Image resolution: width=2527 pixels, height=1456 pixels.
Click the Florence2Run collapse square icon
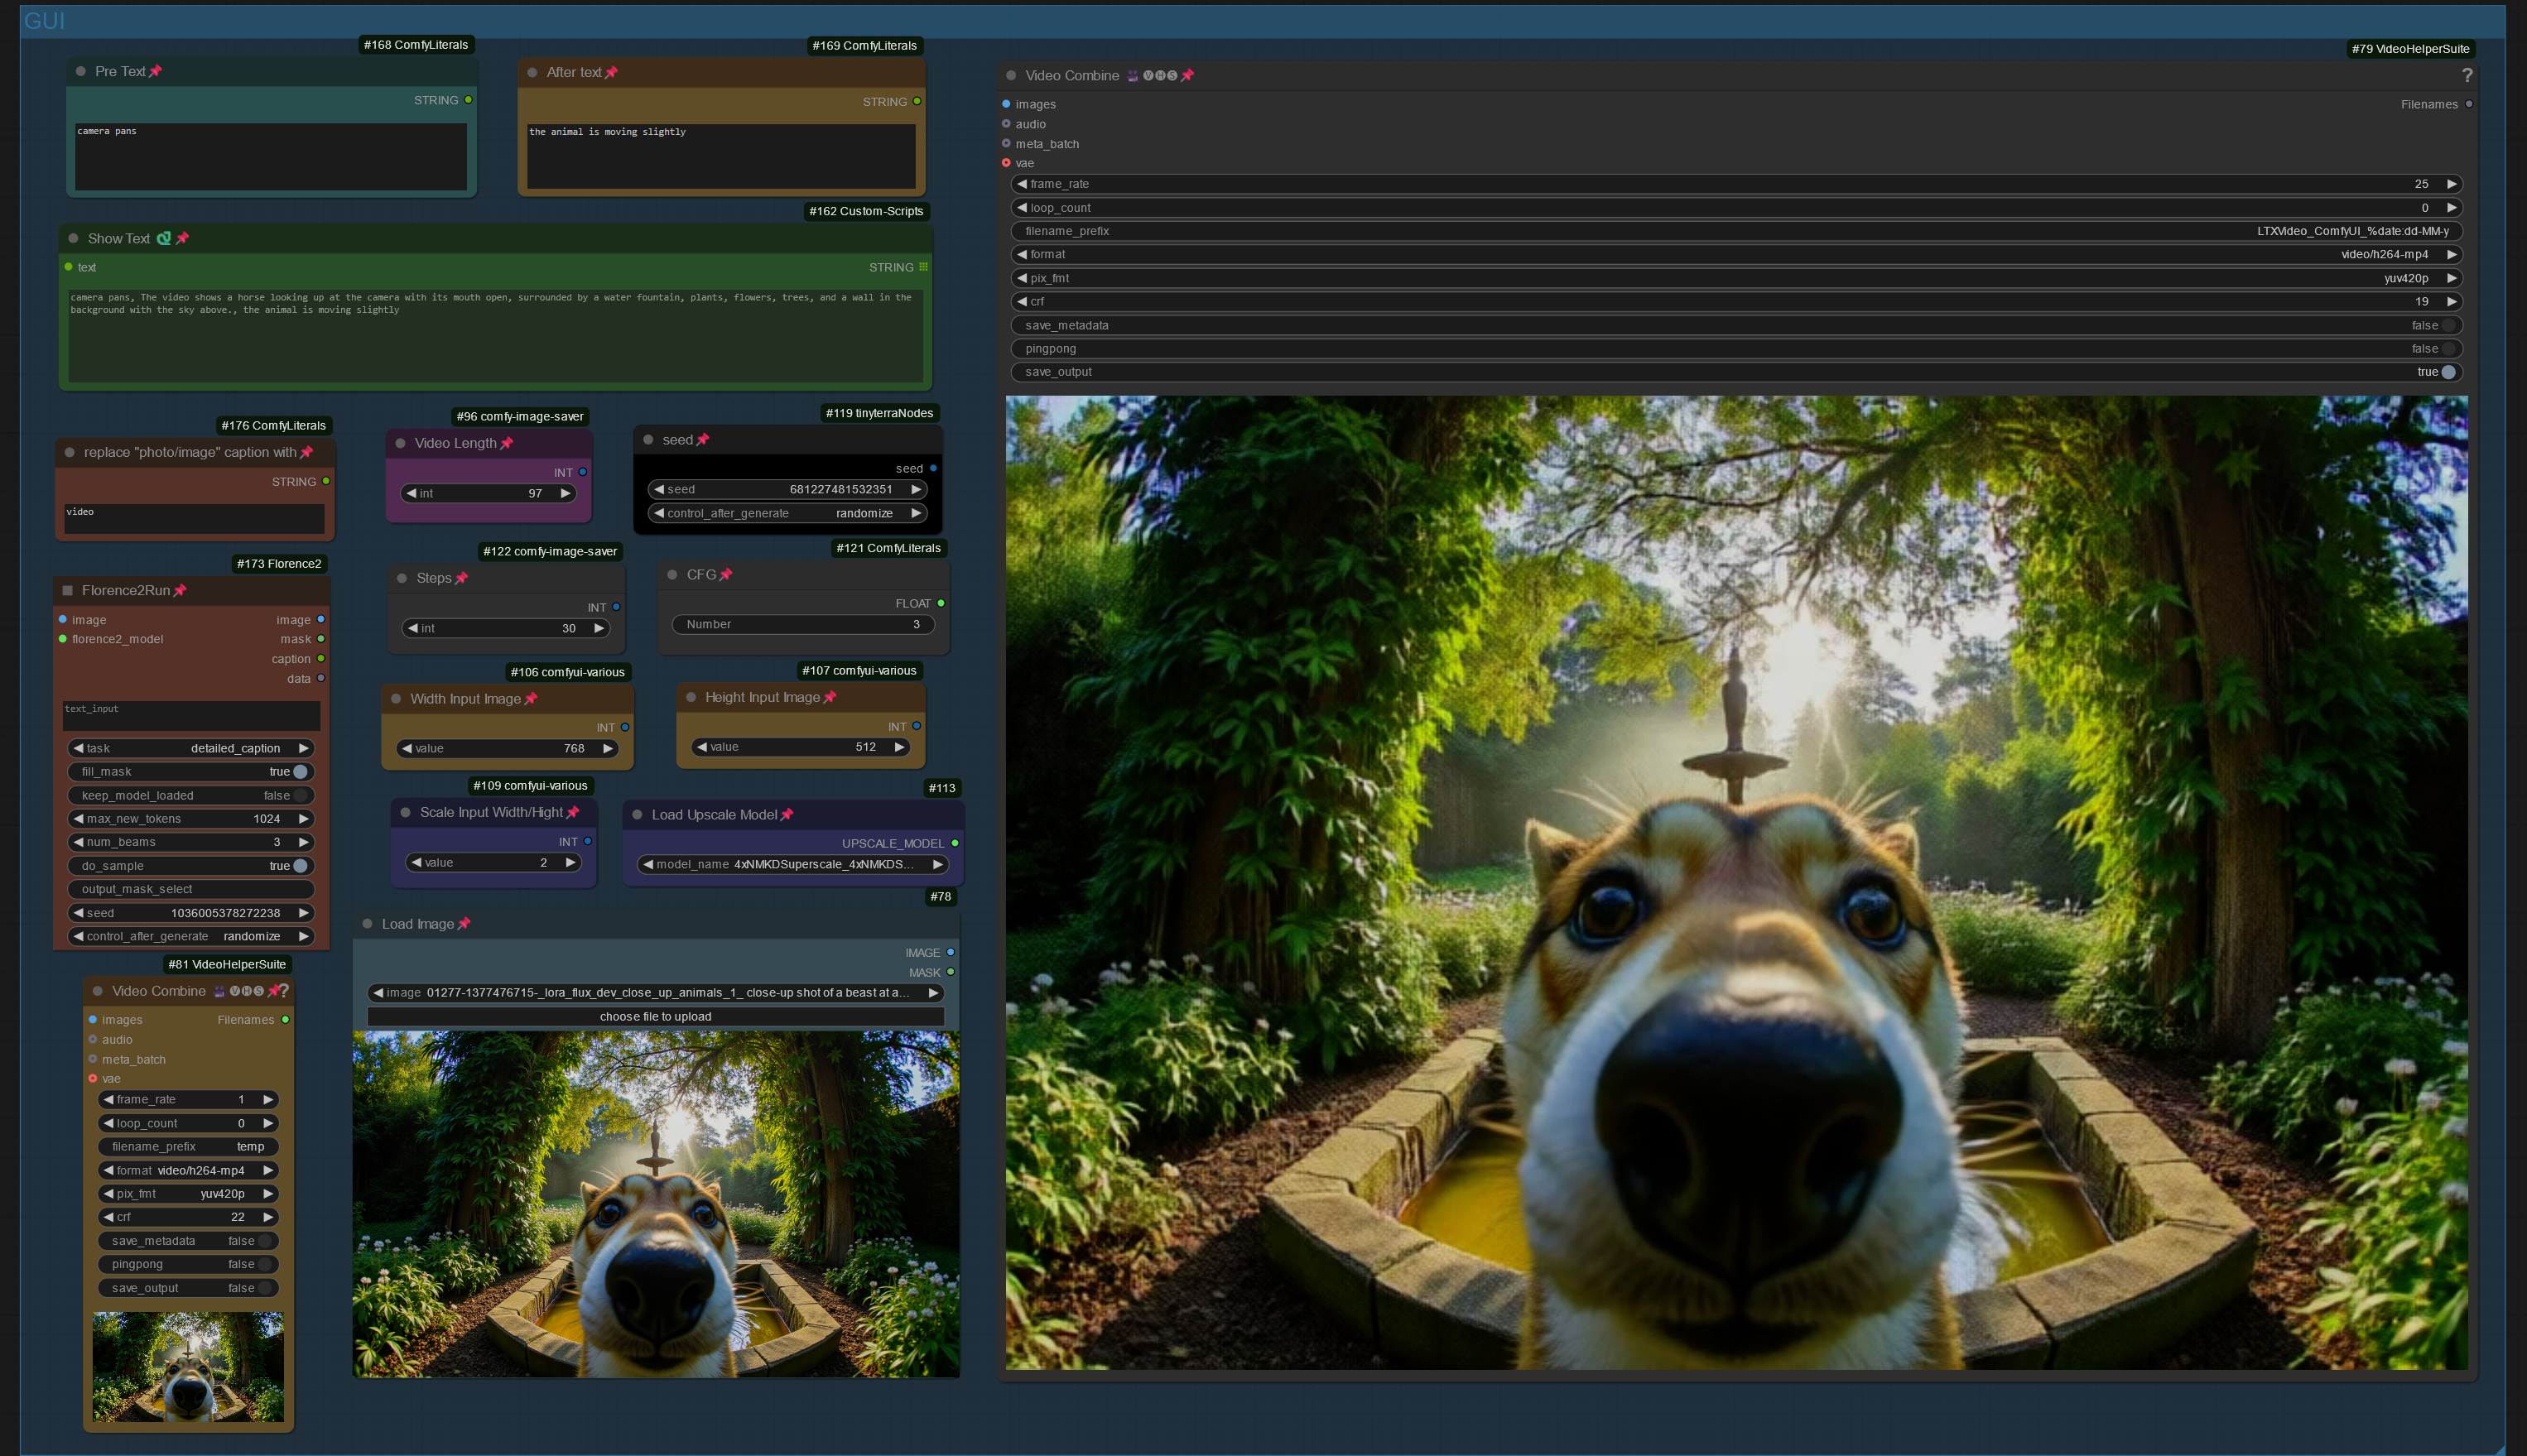pos(68,590)
